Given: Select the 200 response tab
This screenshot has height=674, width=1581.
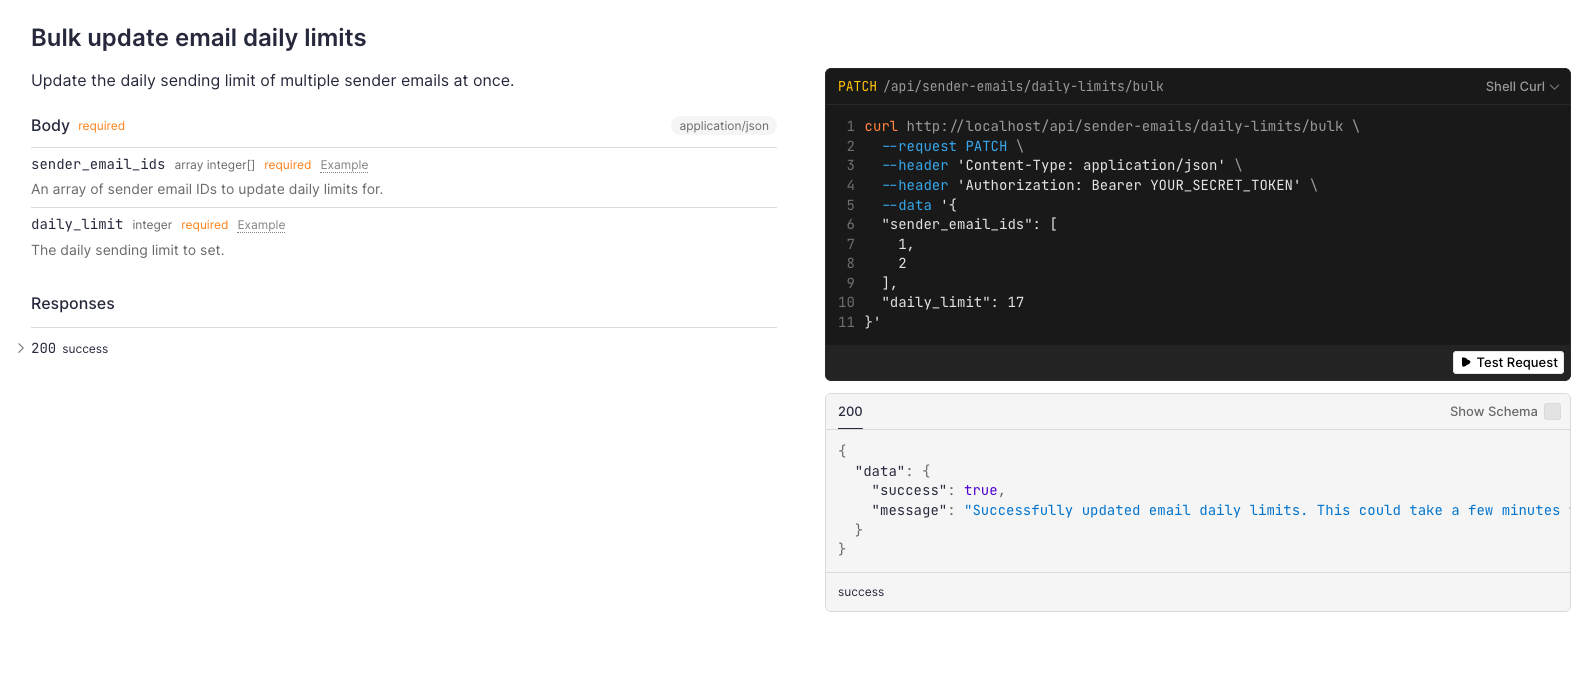Looking at the screenshot, I should click(850, 411).
